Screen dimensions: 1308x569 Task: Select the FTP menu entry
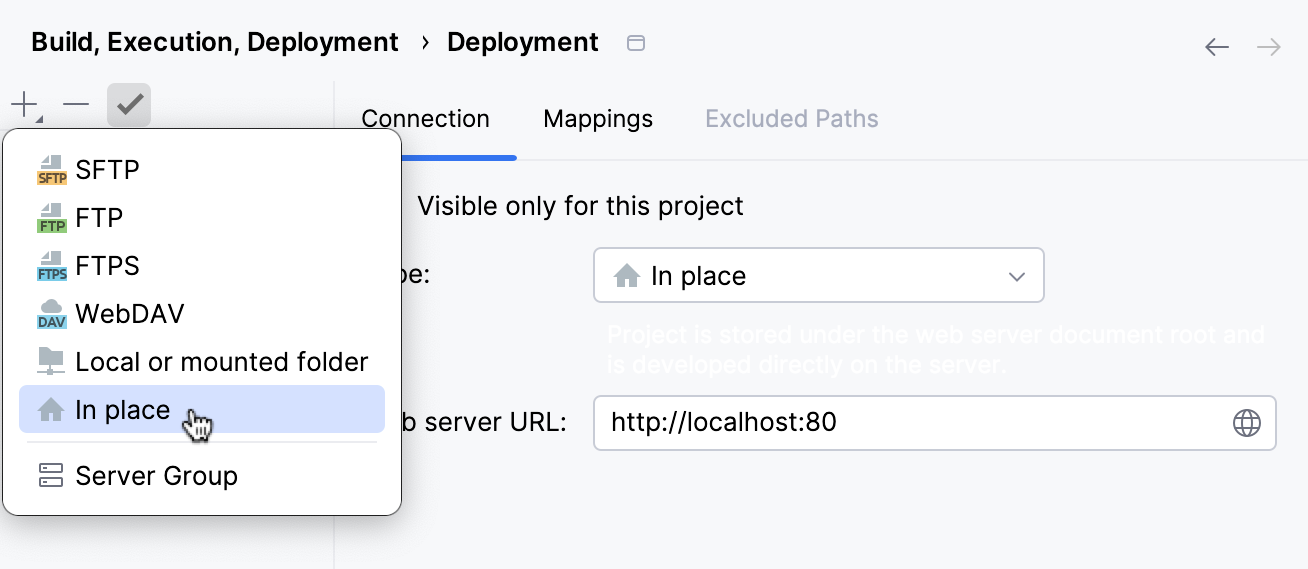tap(99, 218)
